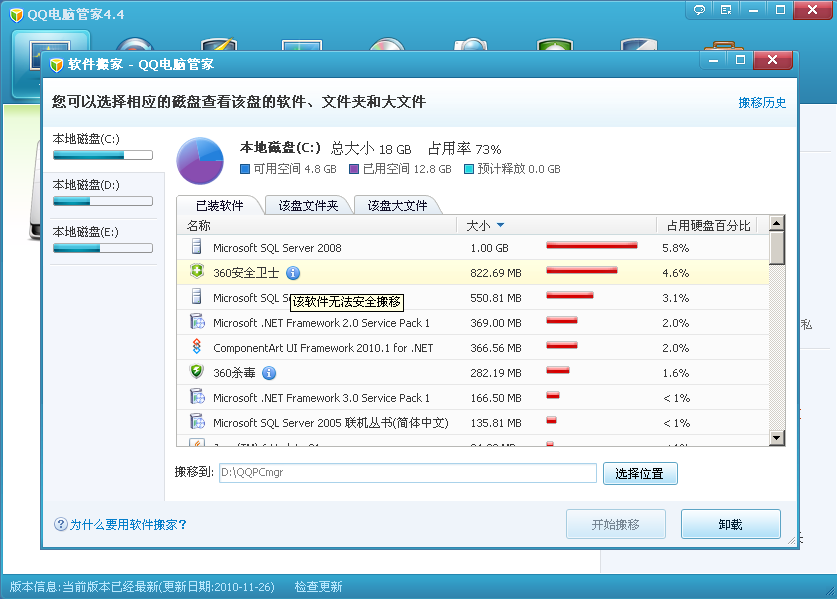Open main window menu icon in title bar
This screenshot has width=837, height=599.
[x=726, y=10]
